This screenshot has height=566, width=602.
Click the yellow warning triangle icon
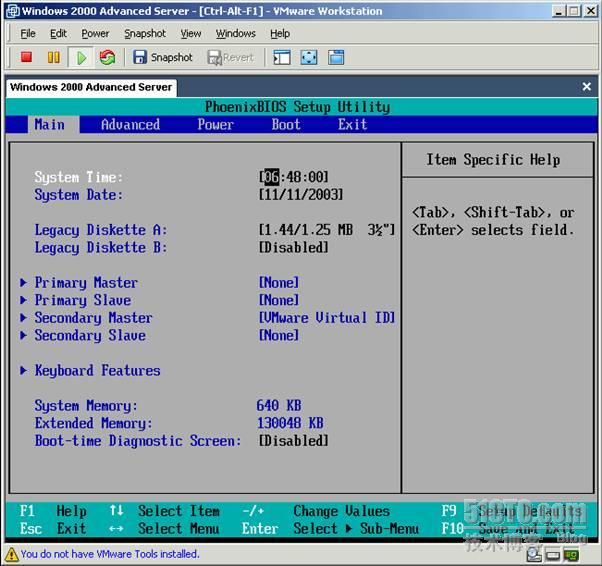(x=11, y=554)
